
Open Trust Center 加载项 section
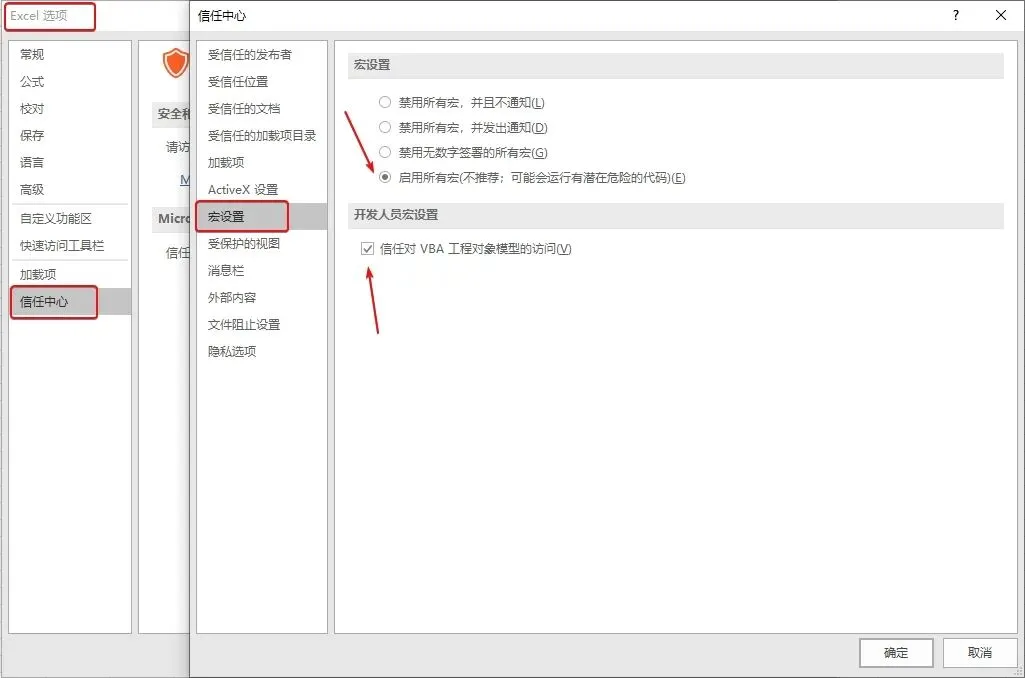pyautogui.click(x=261, y=162)
